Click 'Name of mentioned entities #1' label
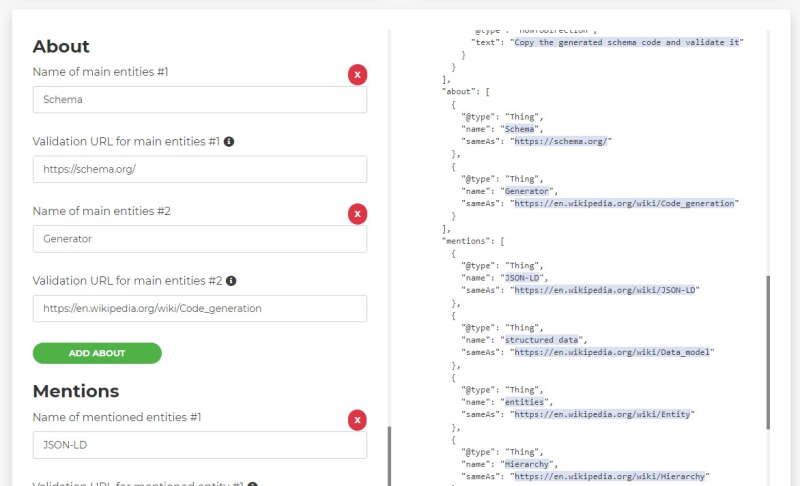800x486 pixels. point(117,417)
